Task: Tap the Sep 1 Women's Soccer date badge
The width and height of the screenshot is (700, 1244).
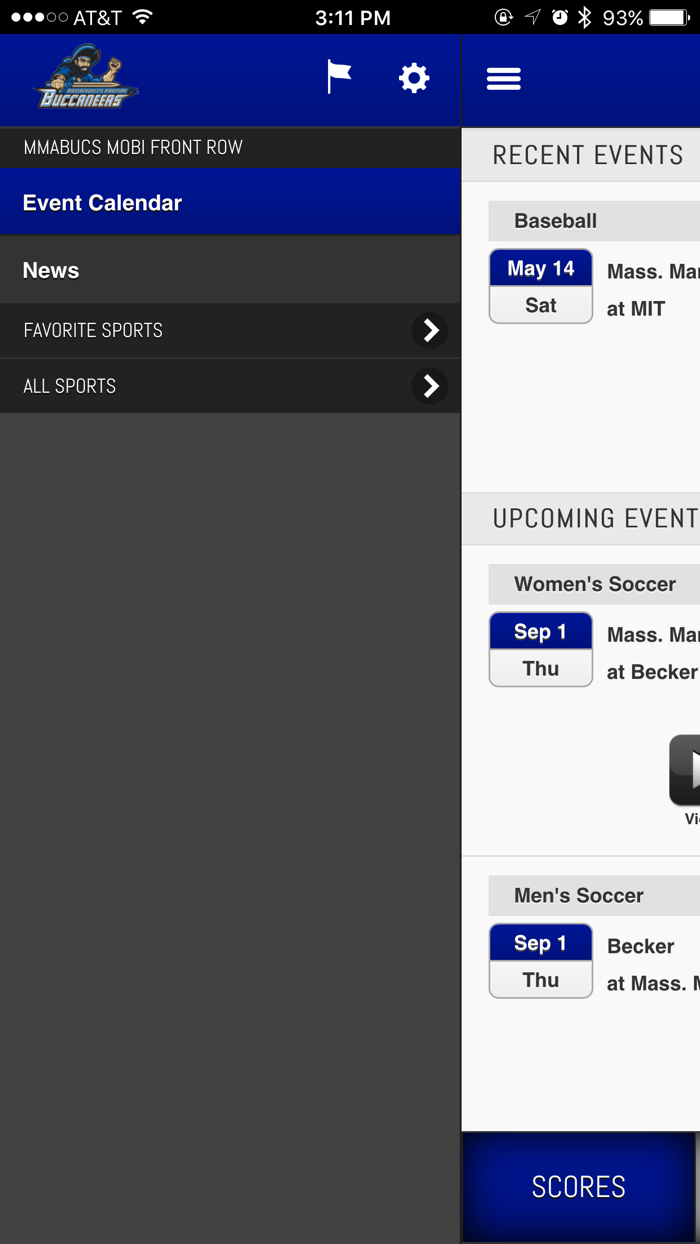Action: point(540,649)
